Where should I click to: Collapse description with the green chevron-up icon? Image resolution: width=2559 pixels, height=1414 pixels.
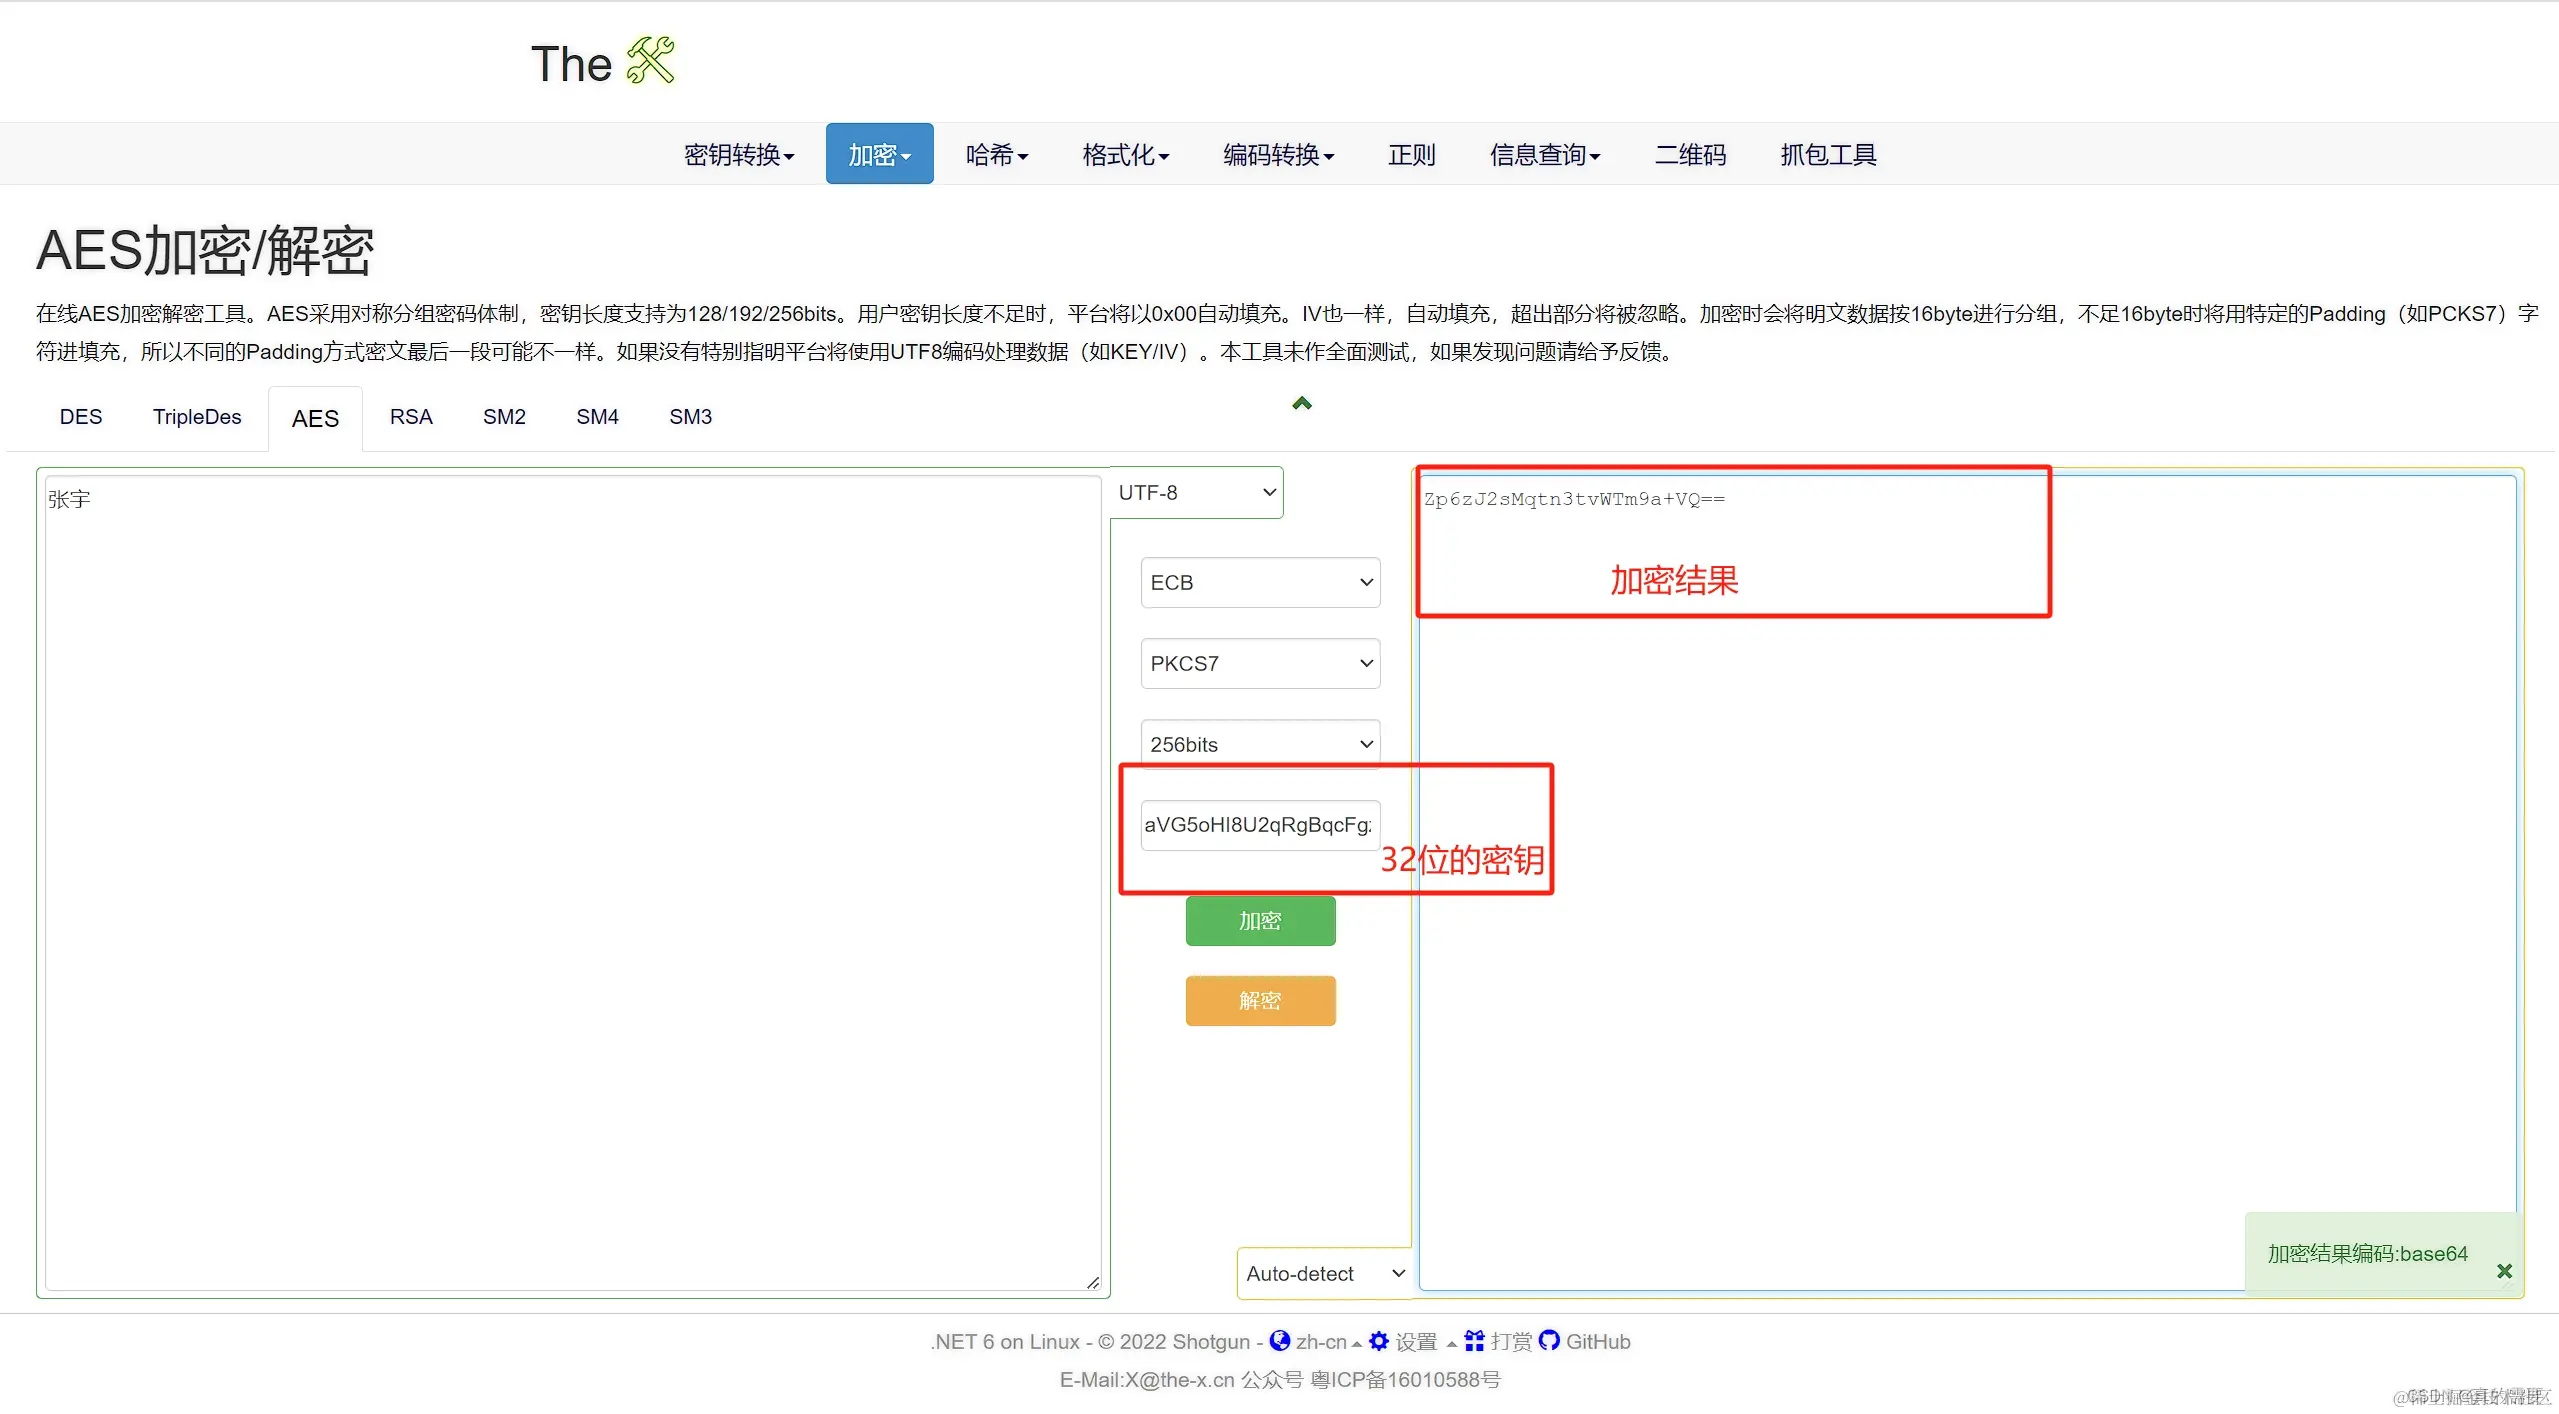pos(1301,403)
